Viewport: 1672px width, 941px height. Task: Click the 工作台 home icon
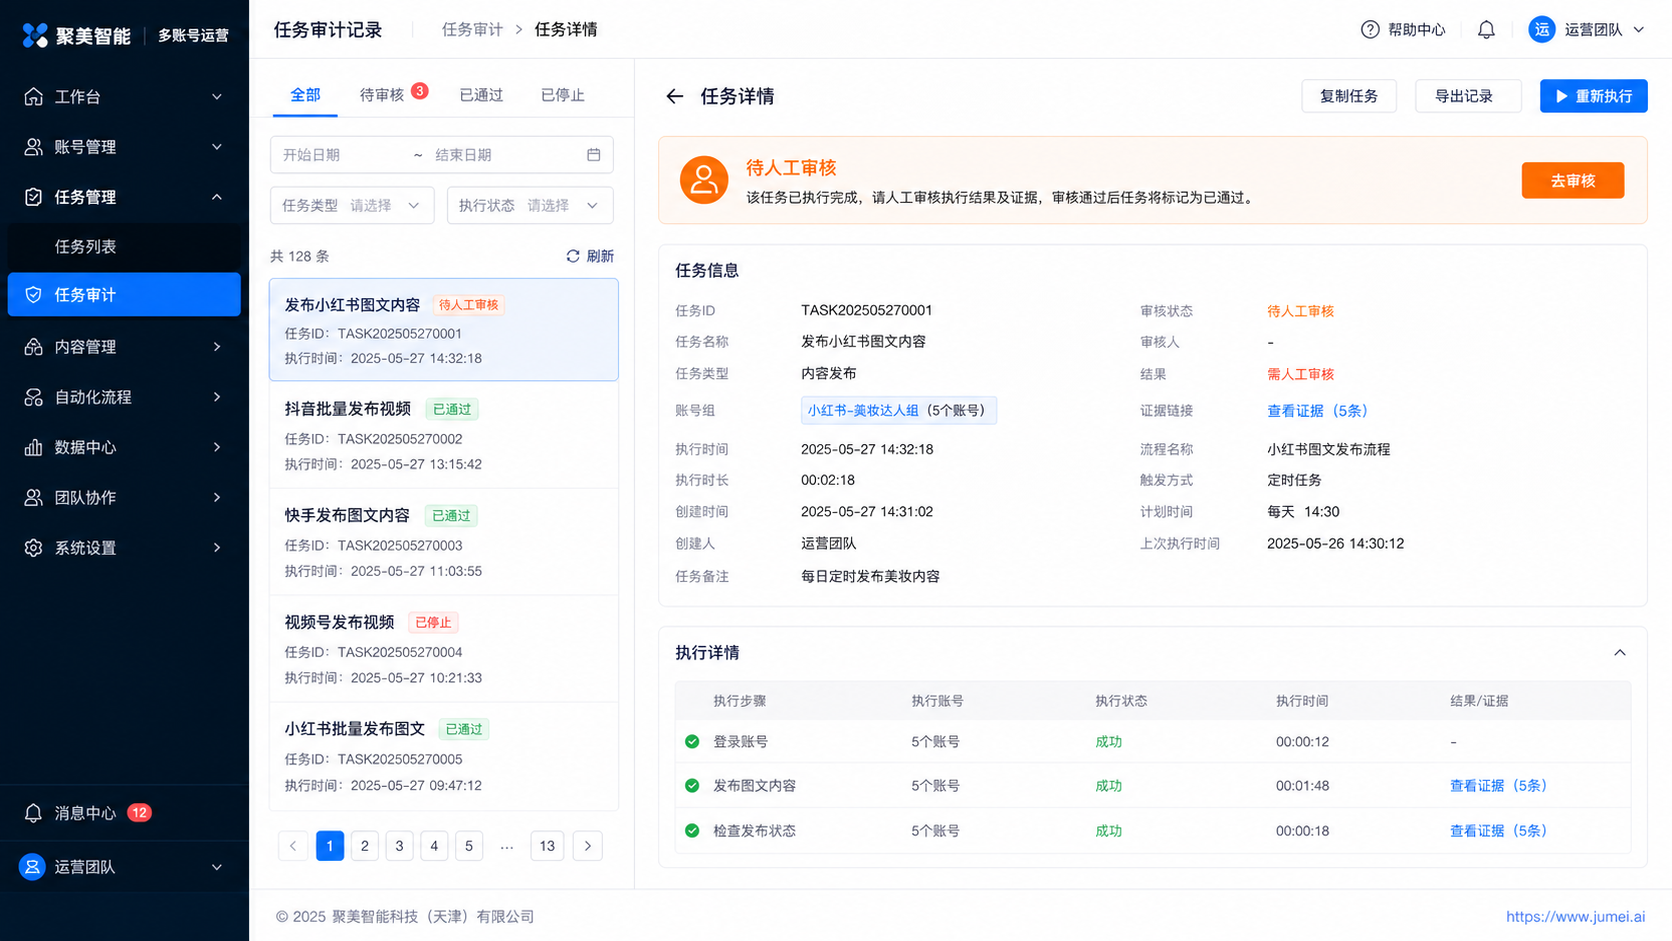pos(33,96)
